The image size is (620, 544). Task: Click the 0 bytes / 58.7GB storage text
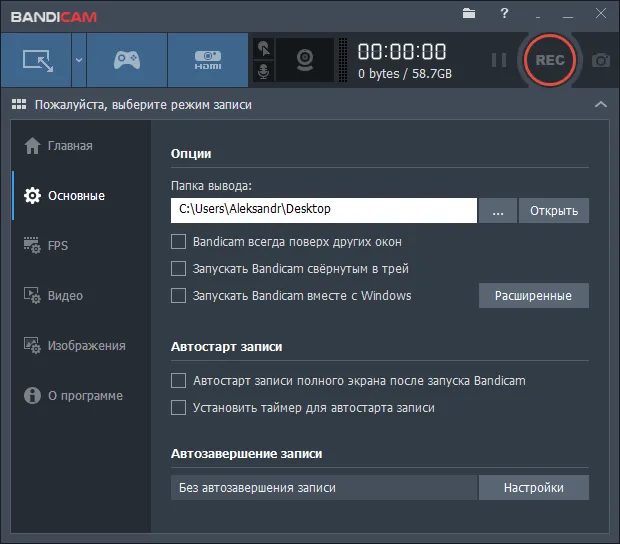(x=405, y=74)
